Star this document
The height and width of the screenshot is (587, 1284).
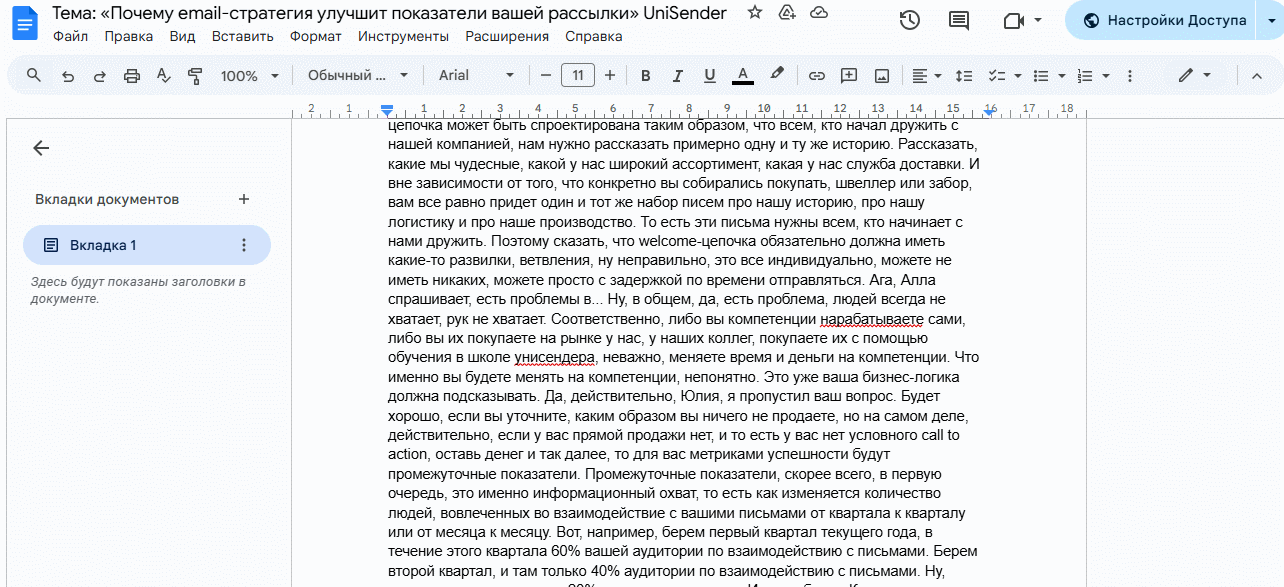tap(755, 13)
